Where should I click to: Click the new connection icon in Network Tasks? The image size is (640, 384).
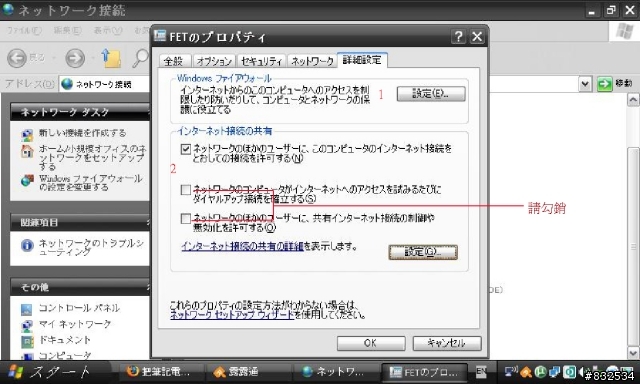27,134
